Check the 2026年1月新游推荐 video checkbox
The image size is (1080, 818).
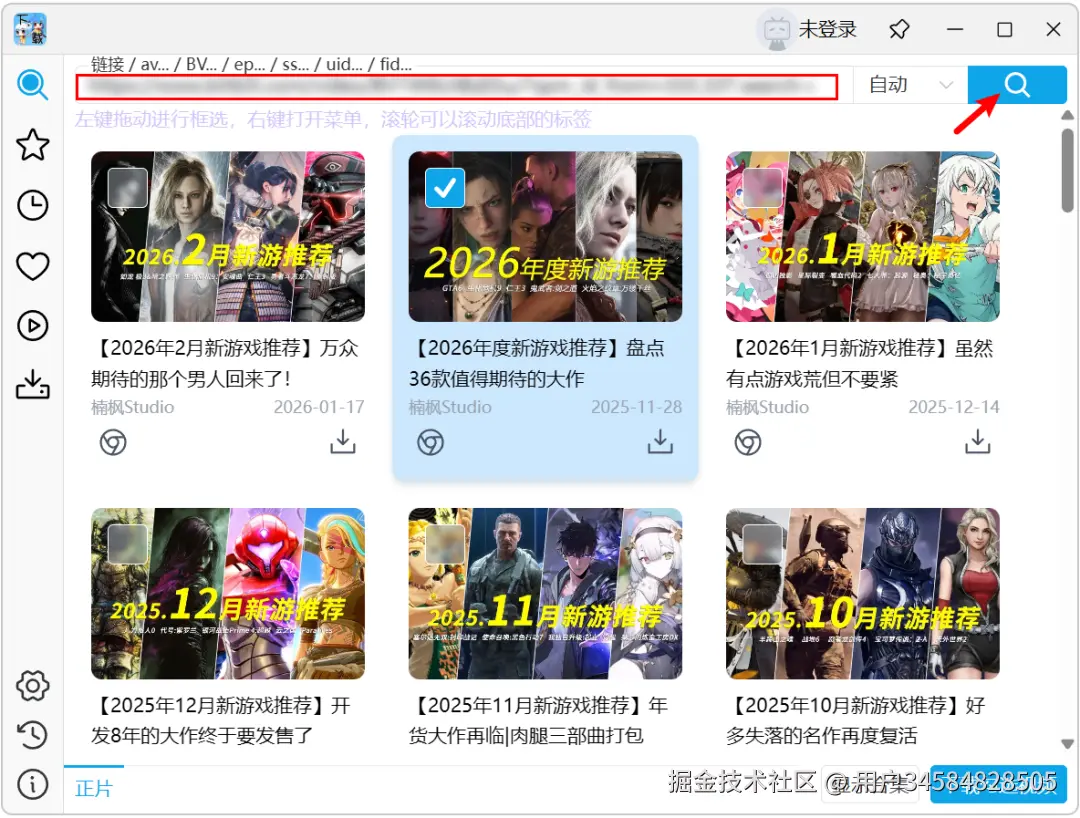(x=762, y=187)
